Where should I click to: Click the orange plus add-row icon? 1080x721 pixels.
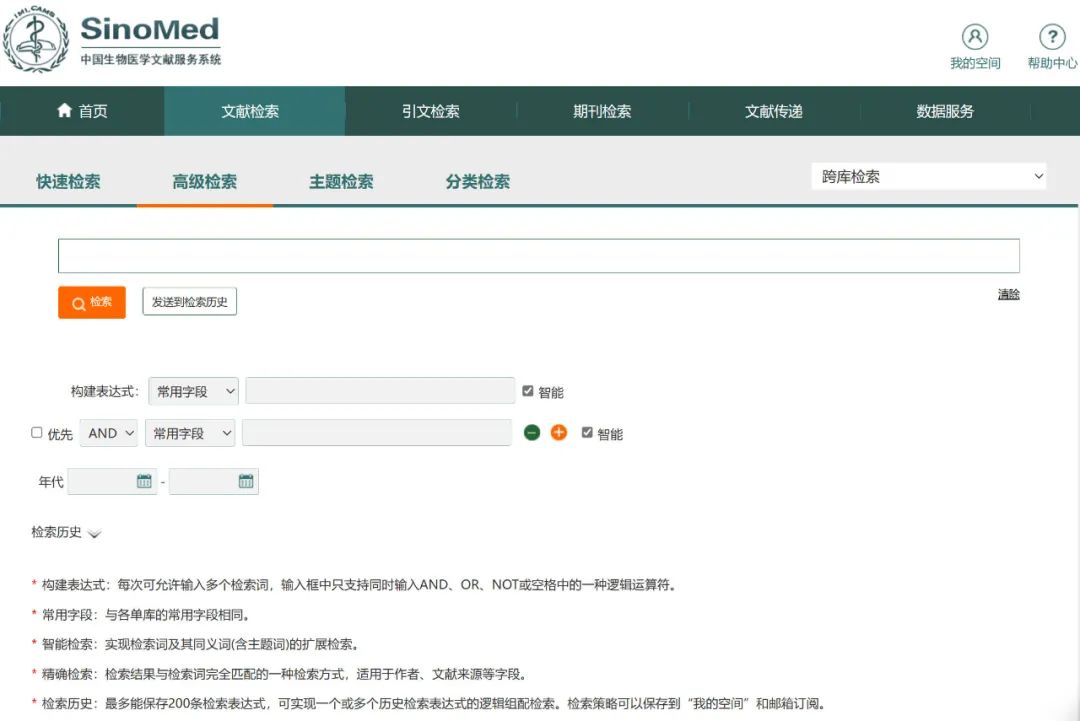tap(559, 432)
